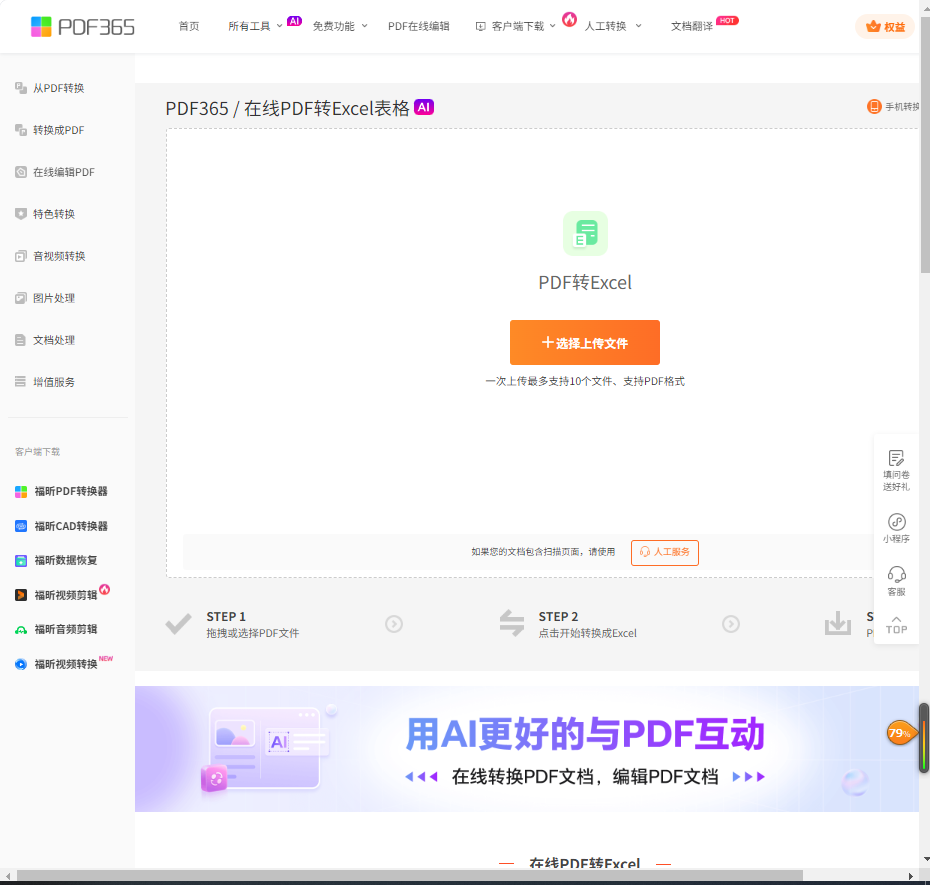Select 文档处理 in the sidebar
Screen dimensions: 936x885
[x=54, y=340]
